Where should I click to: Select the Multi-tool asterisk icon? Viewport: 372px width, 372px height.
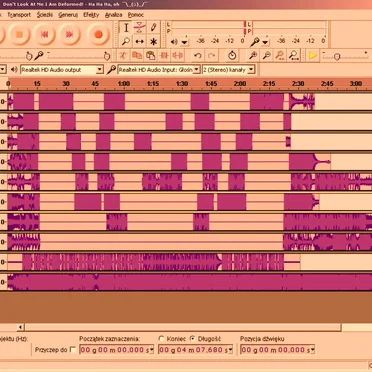(153, 42)
